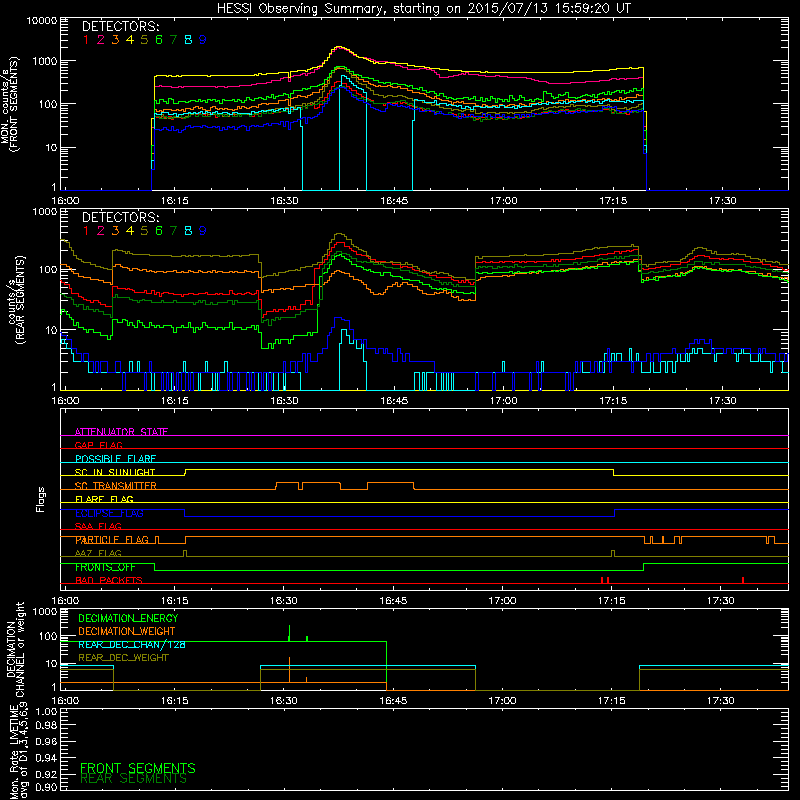
Task: Click the 'Mon. Rate LIVETIME' axis label
Action: coord(14,750)
